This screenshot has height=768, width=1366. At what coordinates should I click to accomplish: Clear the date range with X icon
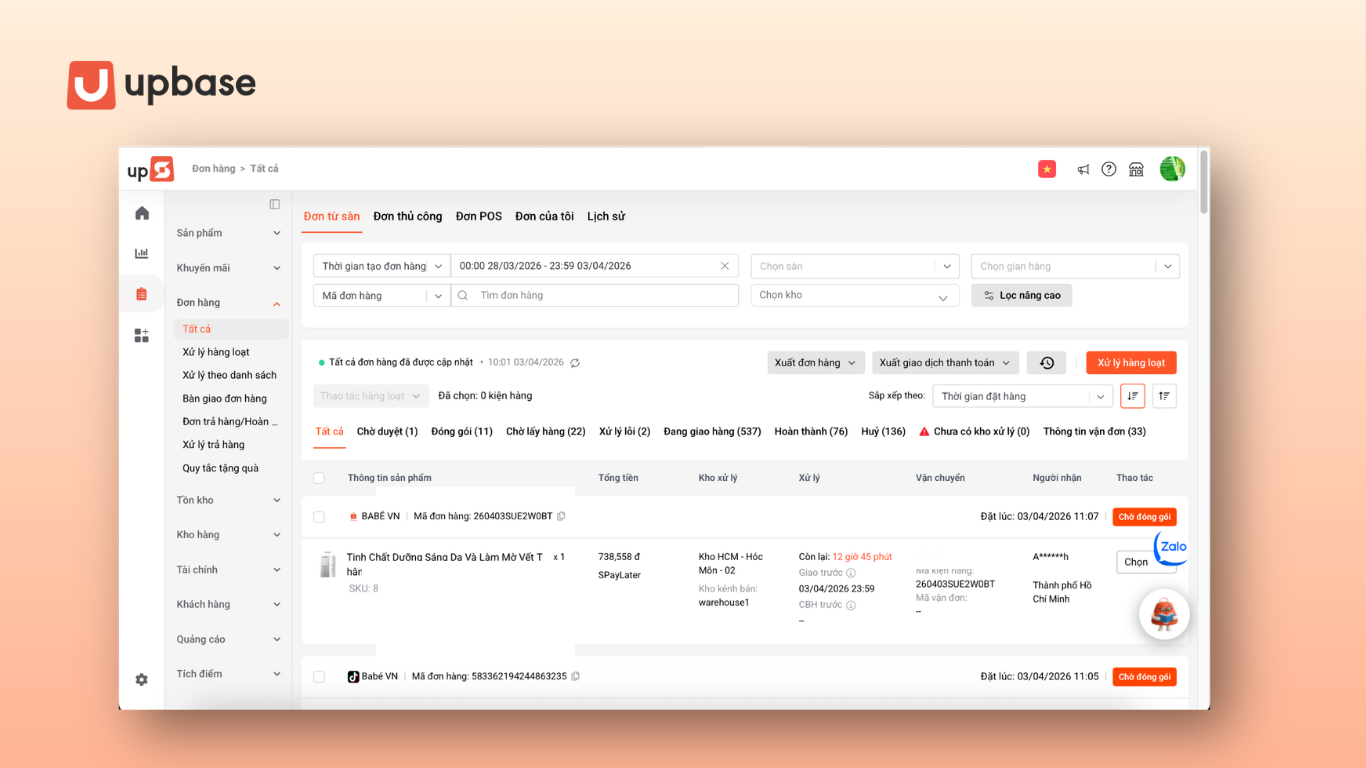tap(725, 266)
